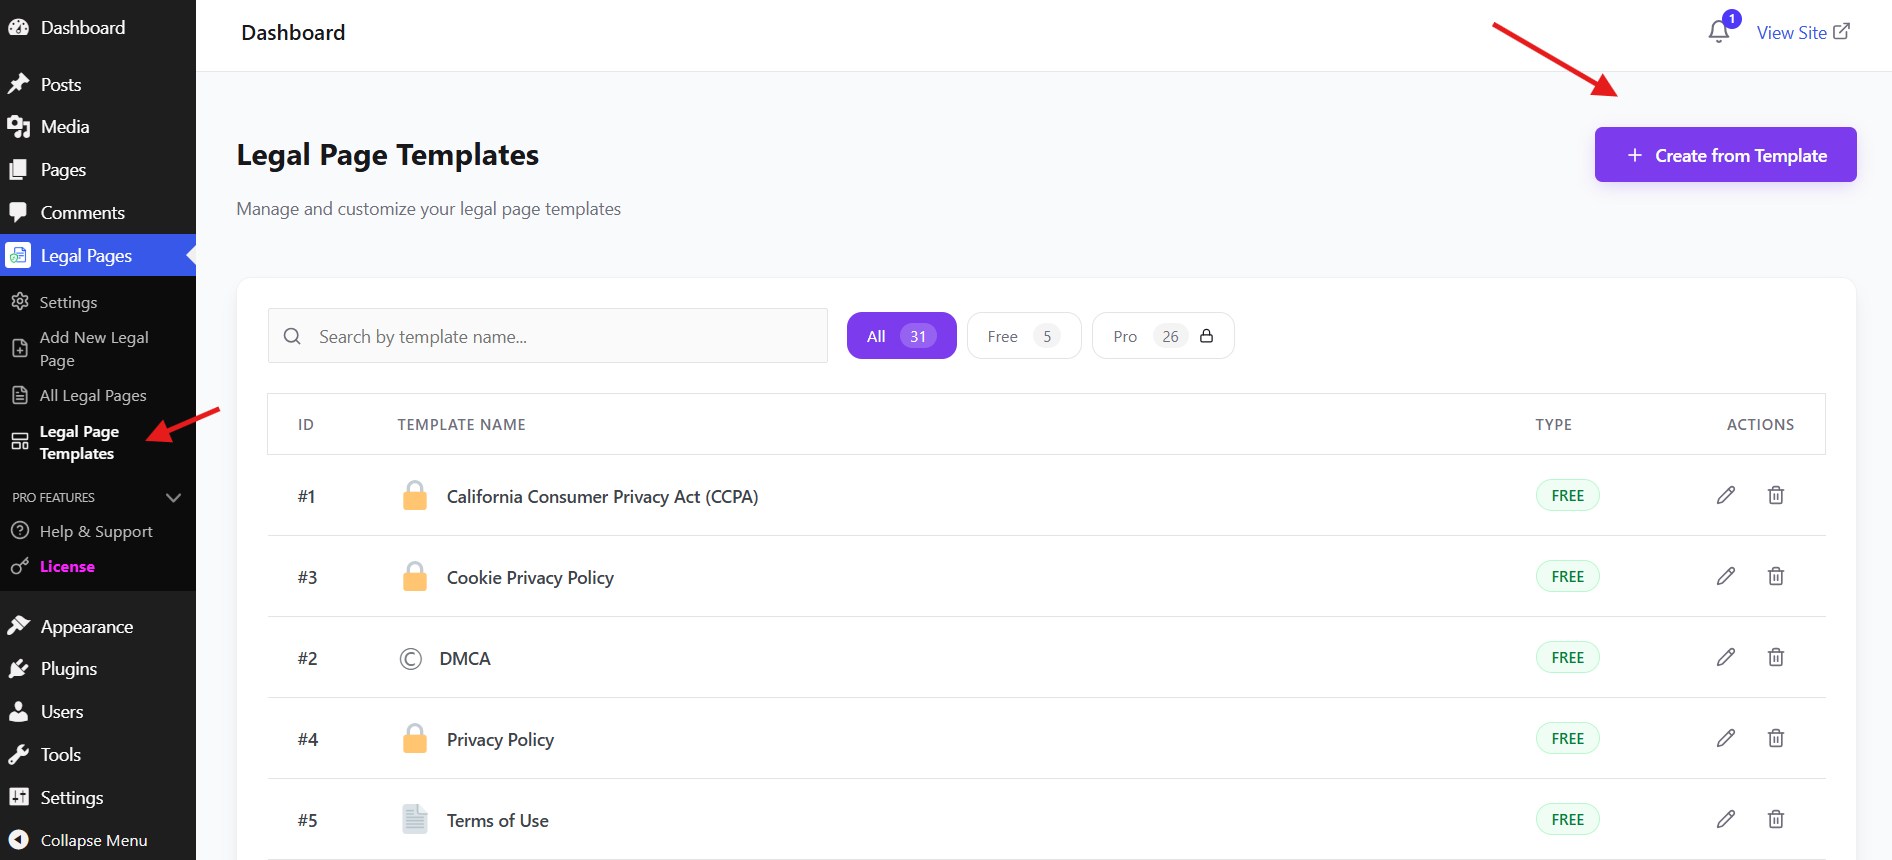Open the License link in sidebar
Screen dimensions: 1892x860
67,566
